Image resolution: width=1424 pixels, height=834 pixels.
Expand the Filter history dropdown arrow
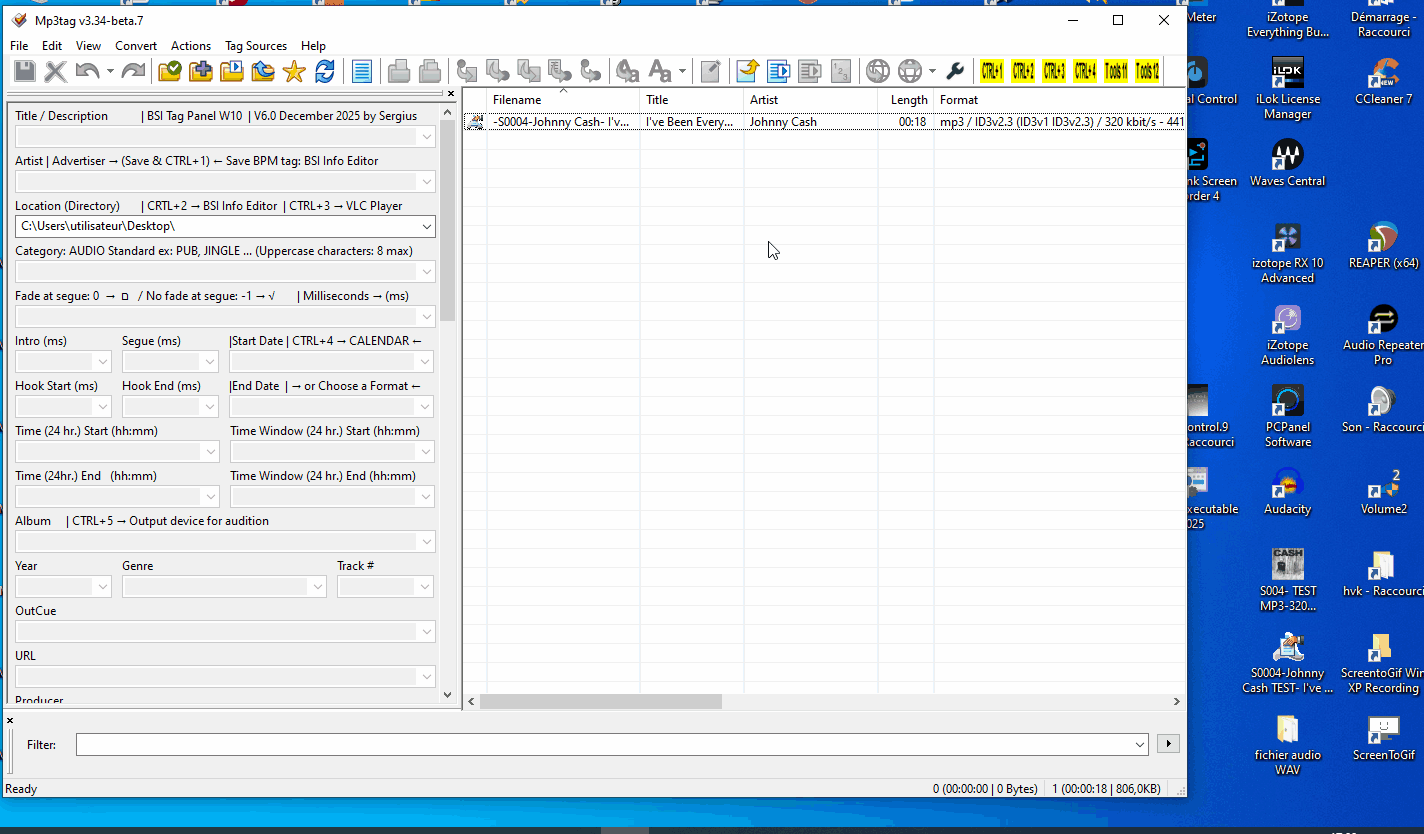click(1140, 744)
